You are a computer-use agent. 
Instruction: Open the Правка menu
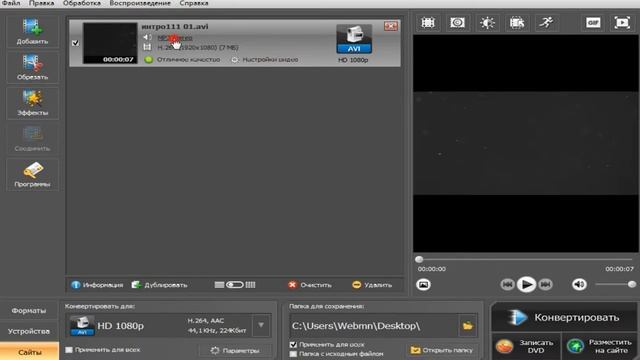coord(41,3)
